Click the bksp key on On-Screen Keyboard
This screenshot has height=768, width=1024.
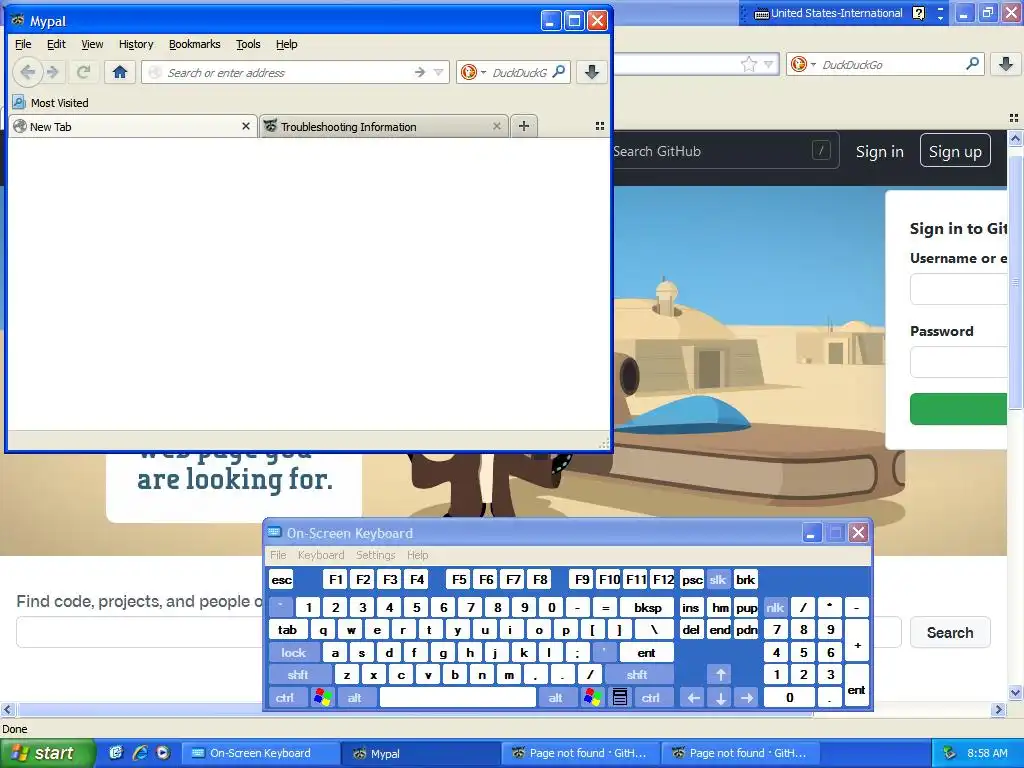click(647, 607)
